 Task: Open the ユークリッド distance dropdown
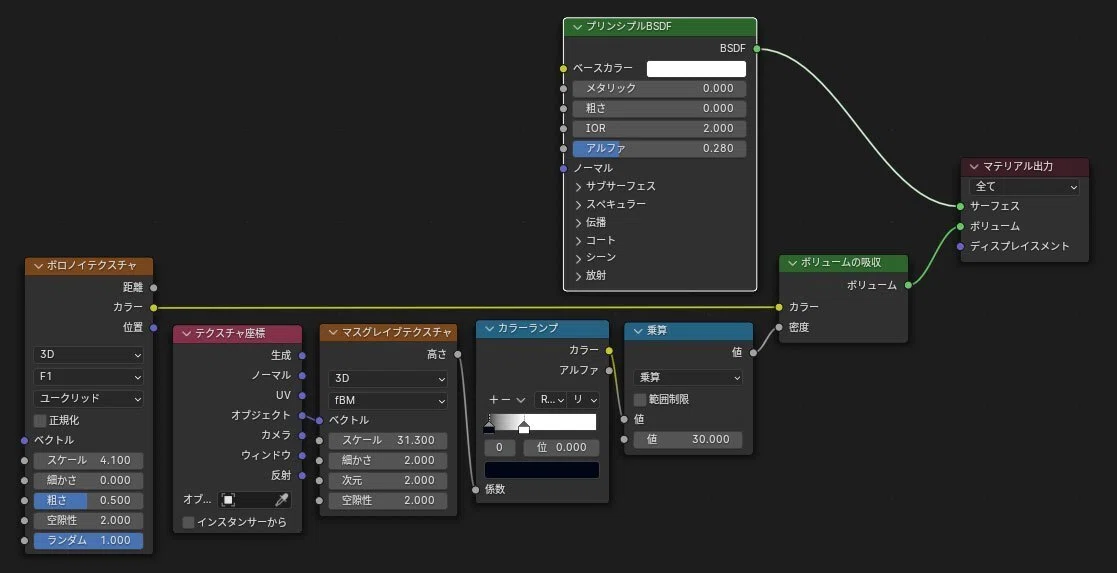[88, 398]
